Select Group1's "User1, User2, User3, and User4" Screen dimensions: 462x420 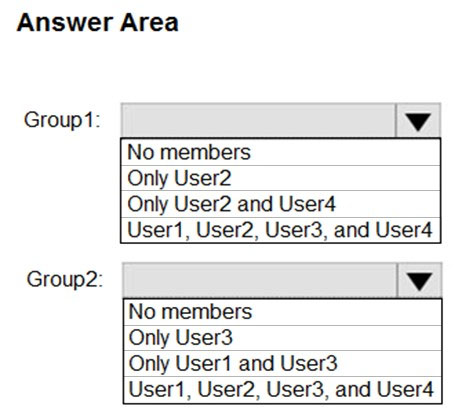tap(281, 230)
